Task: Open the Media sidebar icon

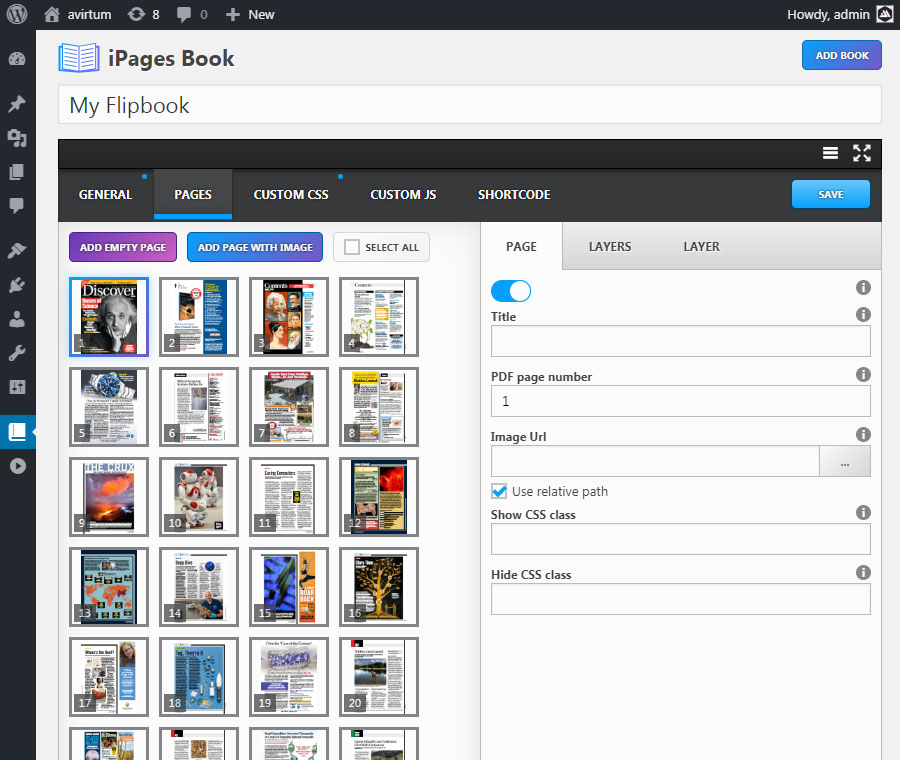Action: point(17,138)
